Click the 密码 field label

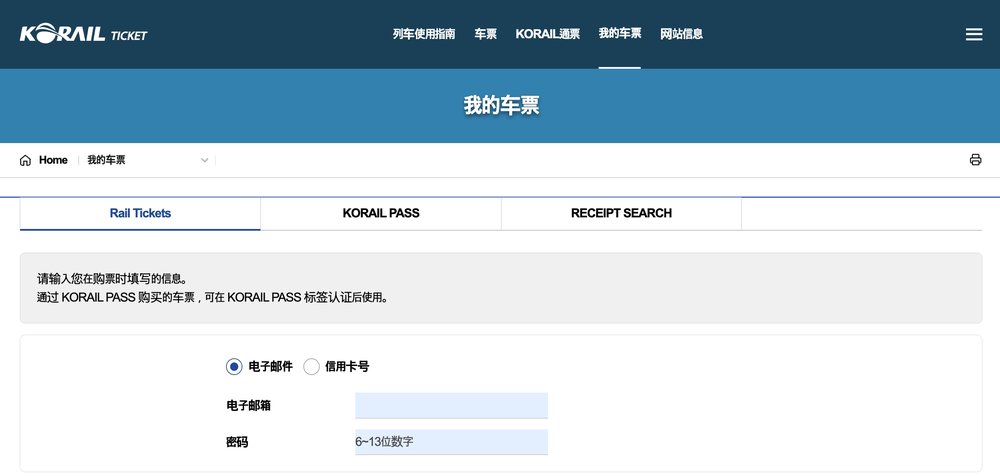(237, 442)
